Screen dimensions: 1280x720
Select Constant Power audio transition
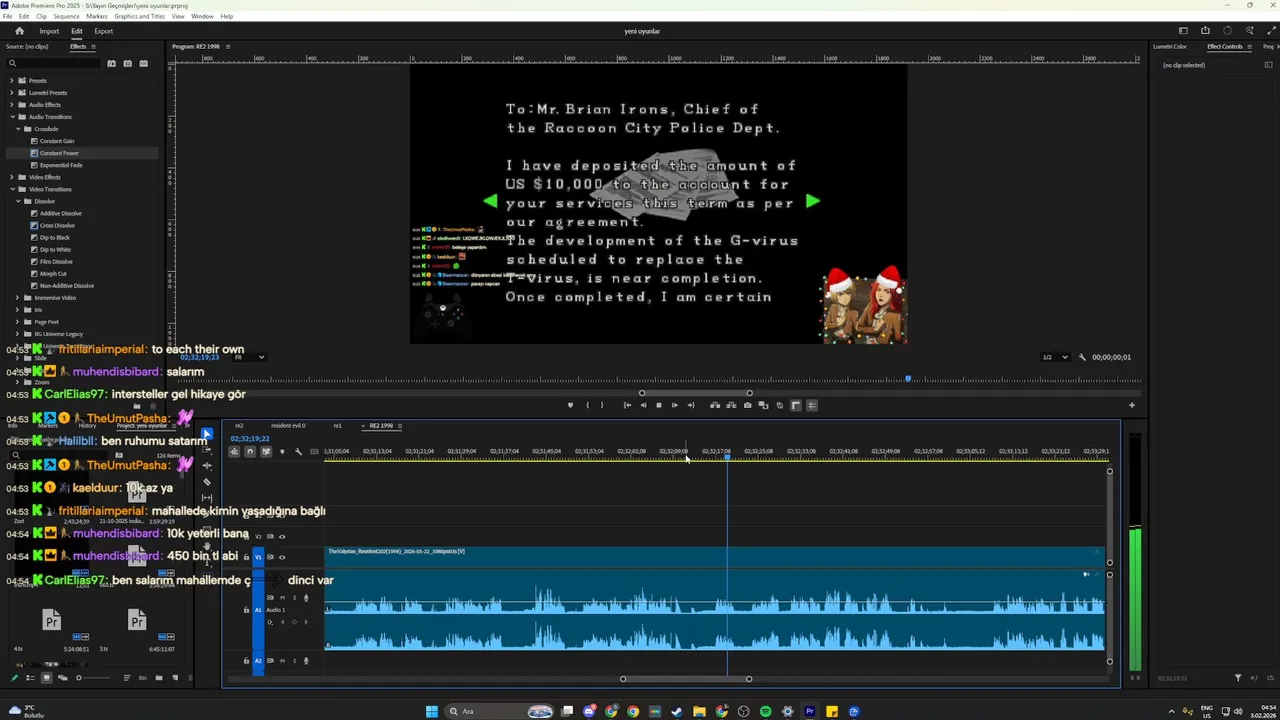pyautogui.click(x=59, y=153)
